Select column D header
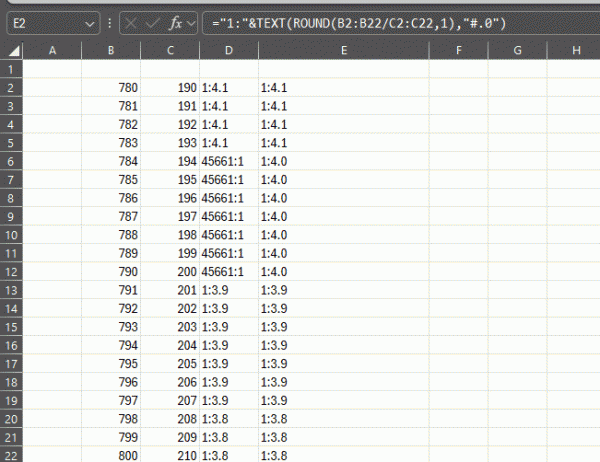 tap(229, 50)
